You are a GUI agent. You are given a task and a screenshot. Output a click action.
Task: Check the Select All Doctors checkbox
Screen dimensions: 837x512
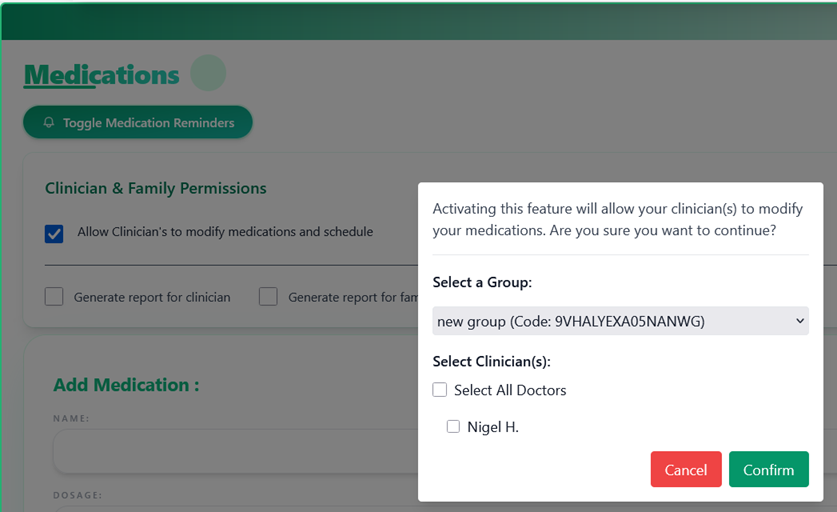(440, 390)
